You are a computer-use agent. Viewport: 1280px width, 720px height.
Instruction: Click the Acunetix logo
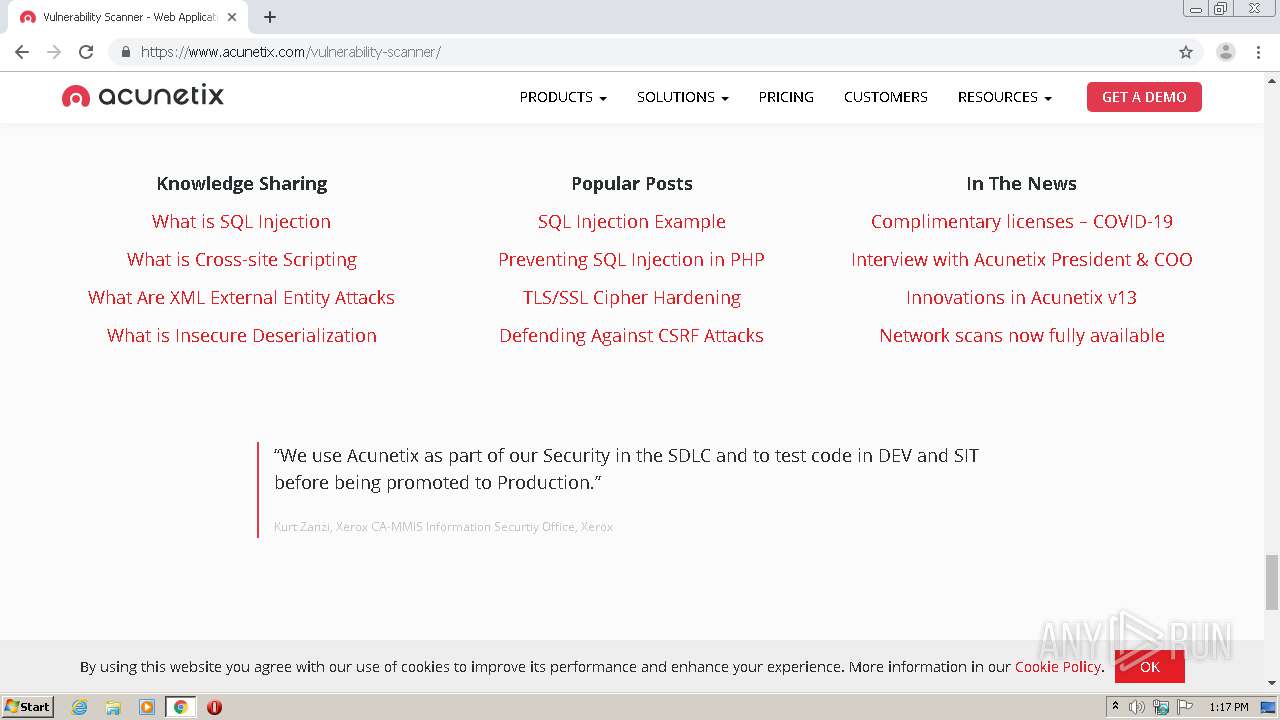[143, 96]
